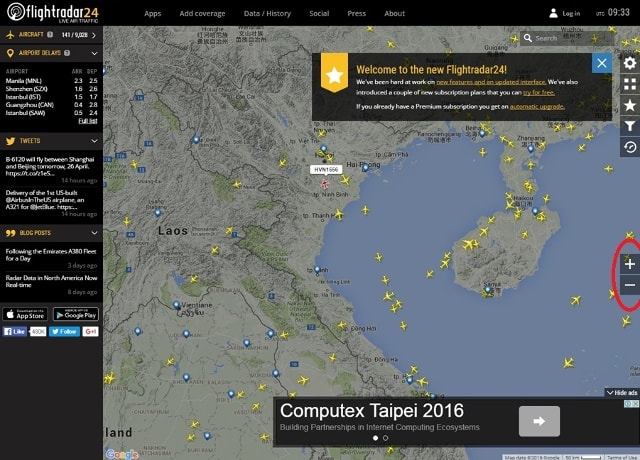
Task: Click the Log in link
Action: [x=571, y=13]
